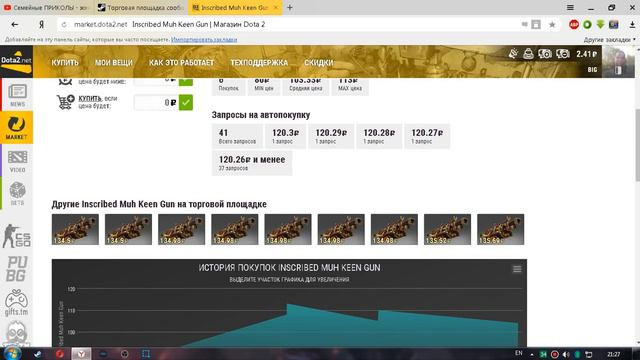Click the page vertical scrollbar
Viewport: 640px width, 360px height.
click(637, 145)
